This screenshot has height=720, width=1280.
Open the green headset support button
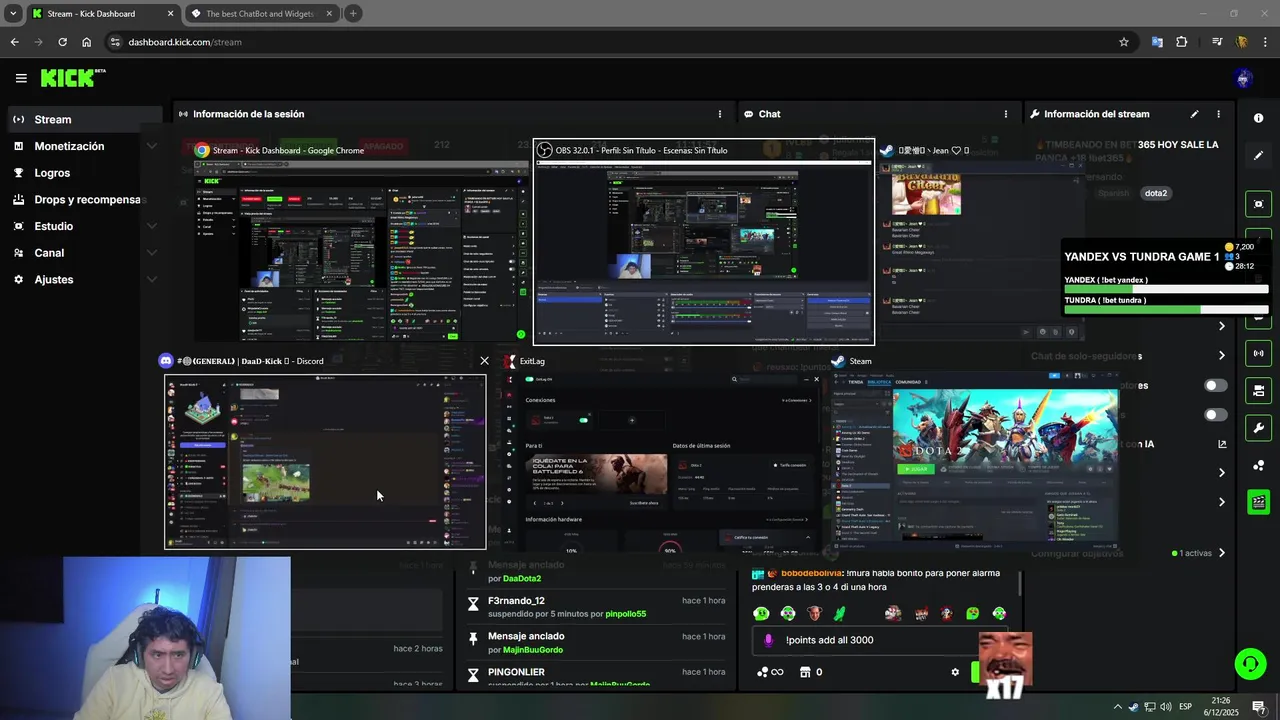click(x=1249, y=663)
